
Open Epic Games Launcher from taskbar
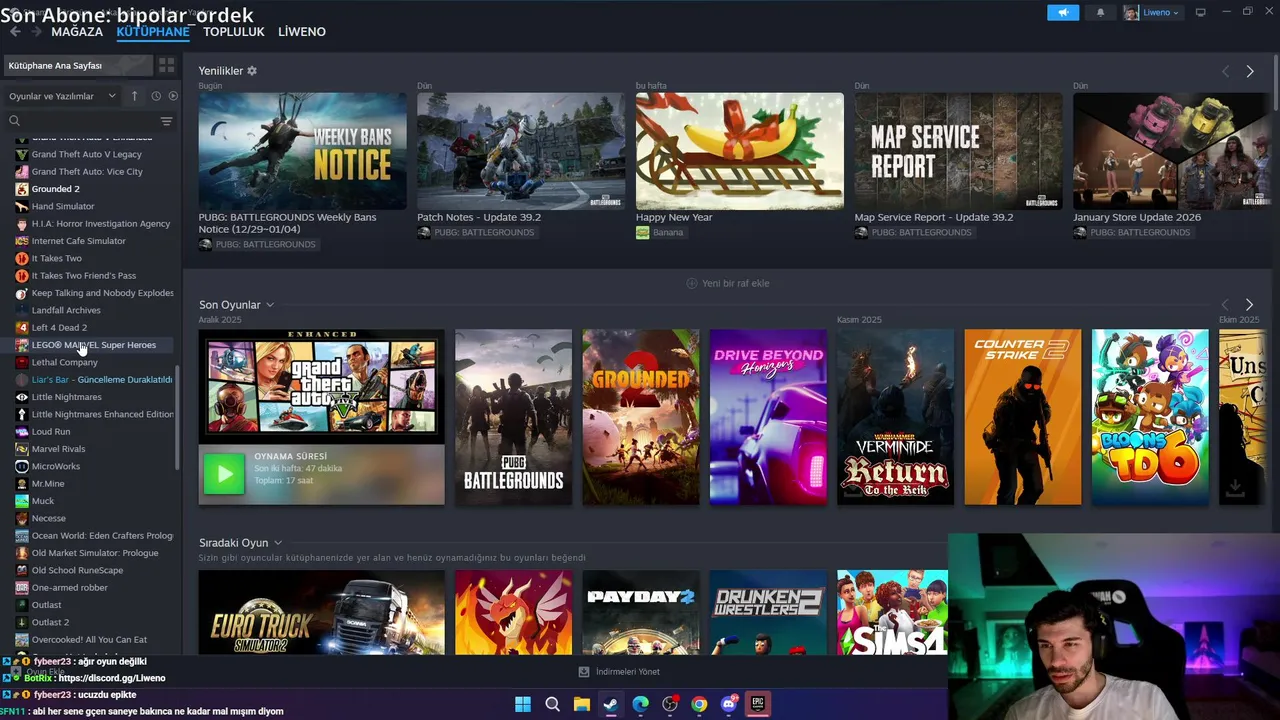click(758, 704)
